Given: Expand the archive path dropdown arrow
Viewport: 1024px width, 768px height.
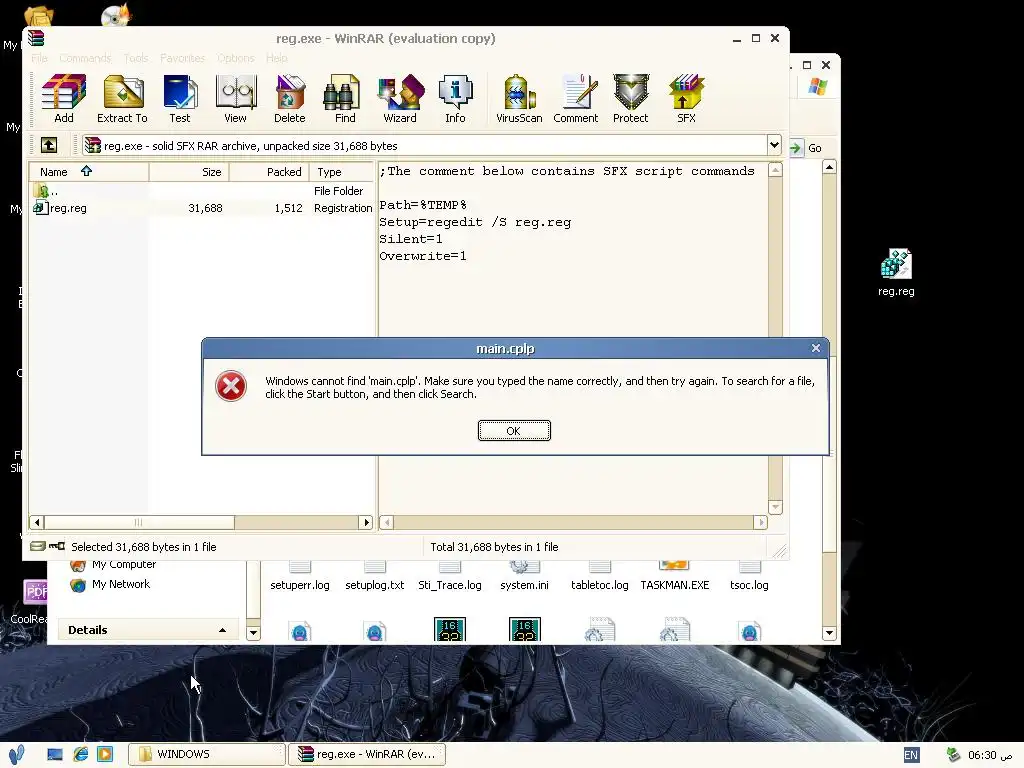Looking at the screenshot, I should (x=774, y=144).
